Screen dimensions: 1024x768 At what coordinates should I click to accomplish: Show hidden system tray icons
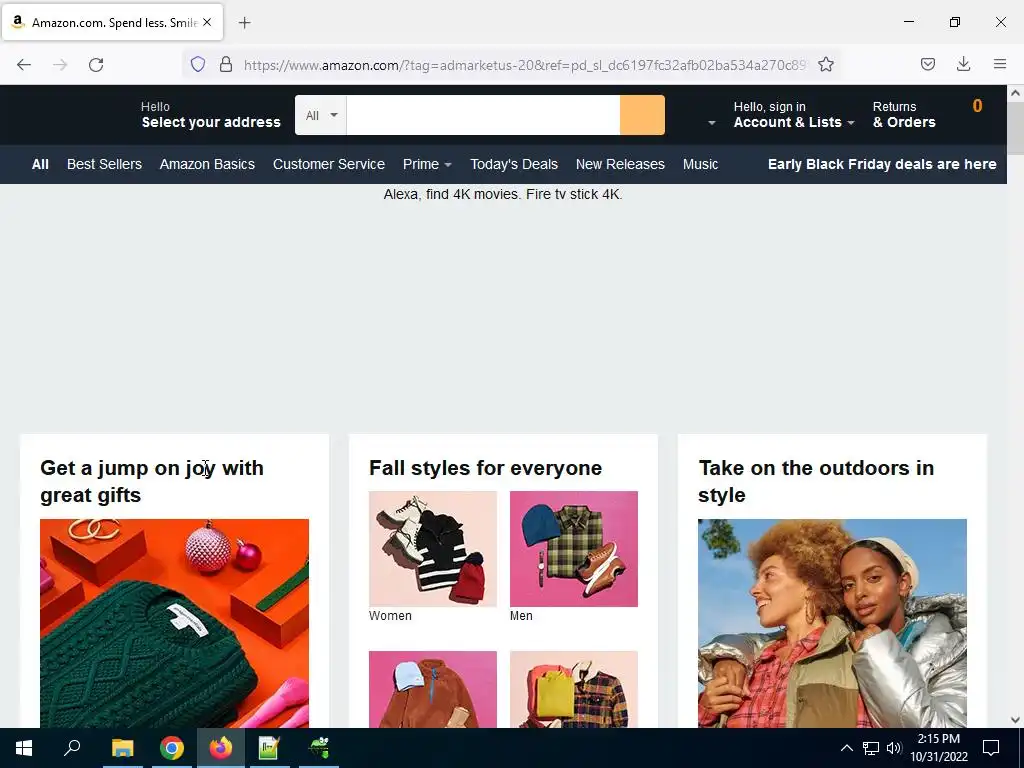tap(846, 748)
